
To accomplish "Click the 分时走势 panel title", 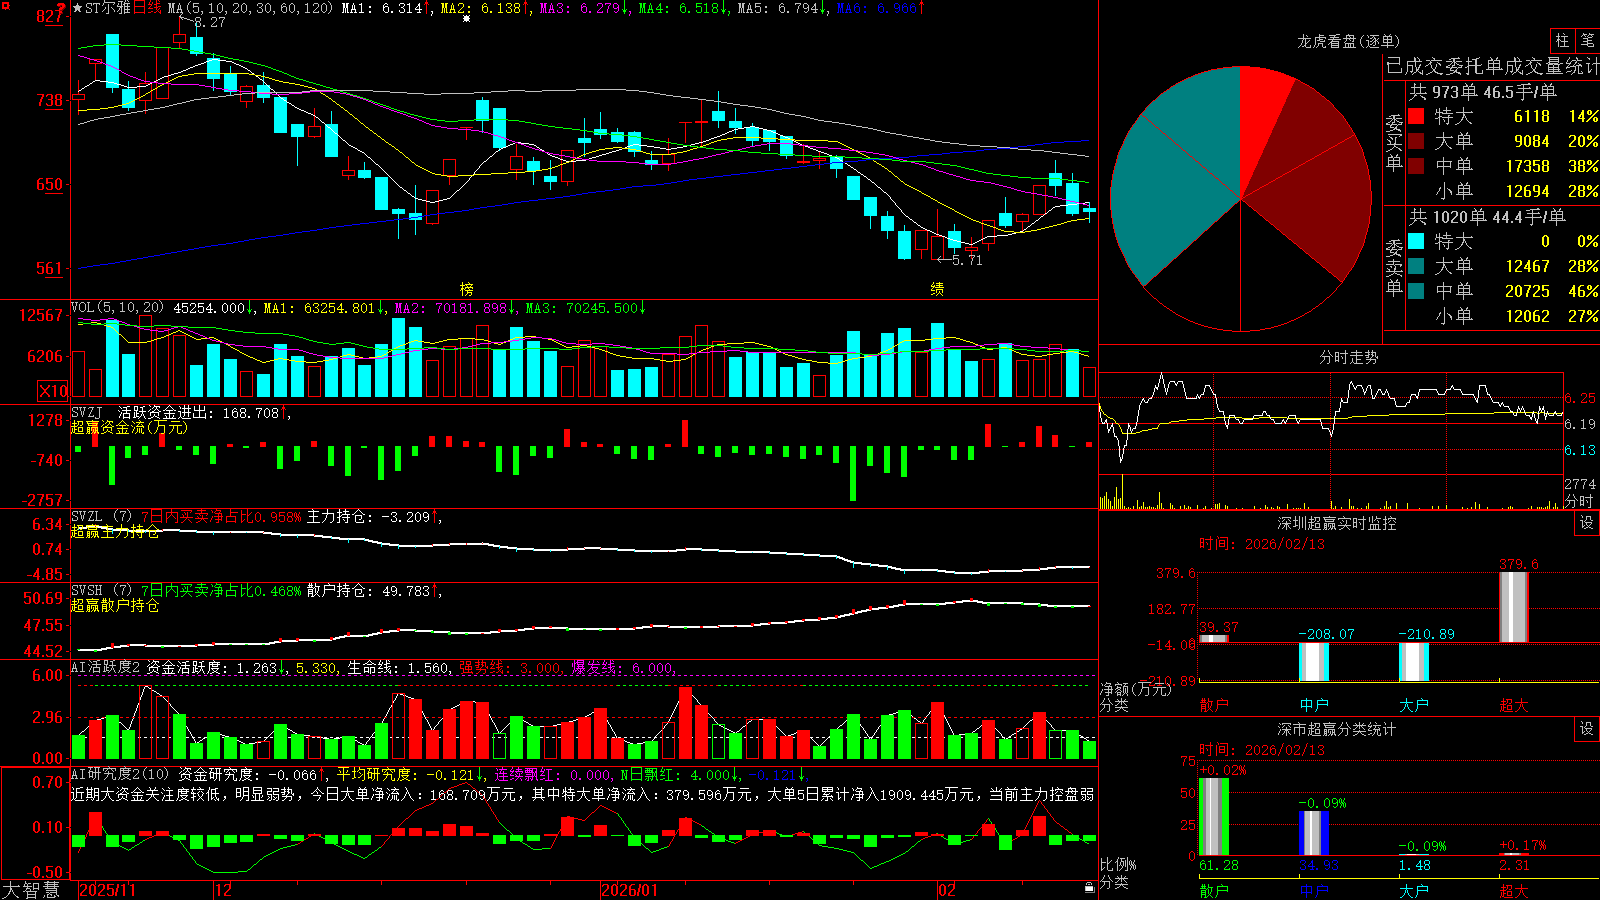I will coord(1348,357).
